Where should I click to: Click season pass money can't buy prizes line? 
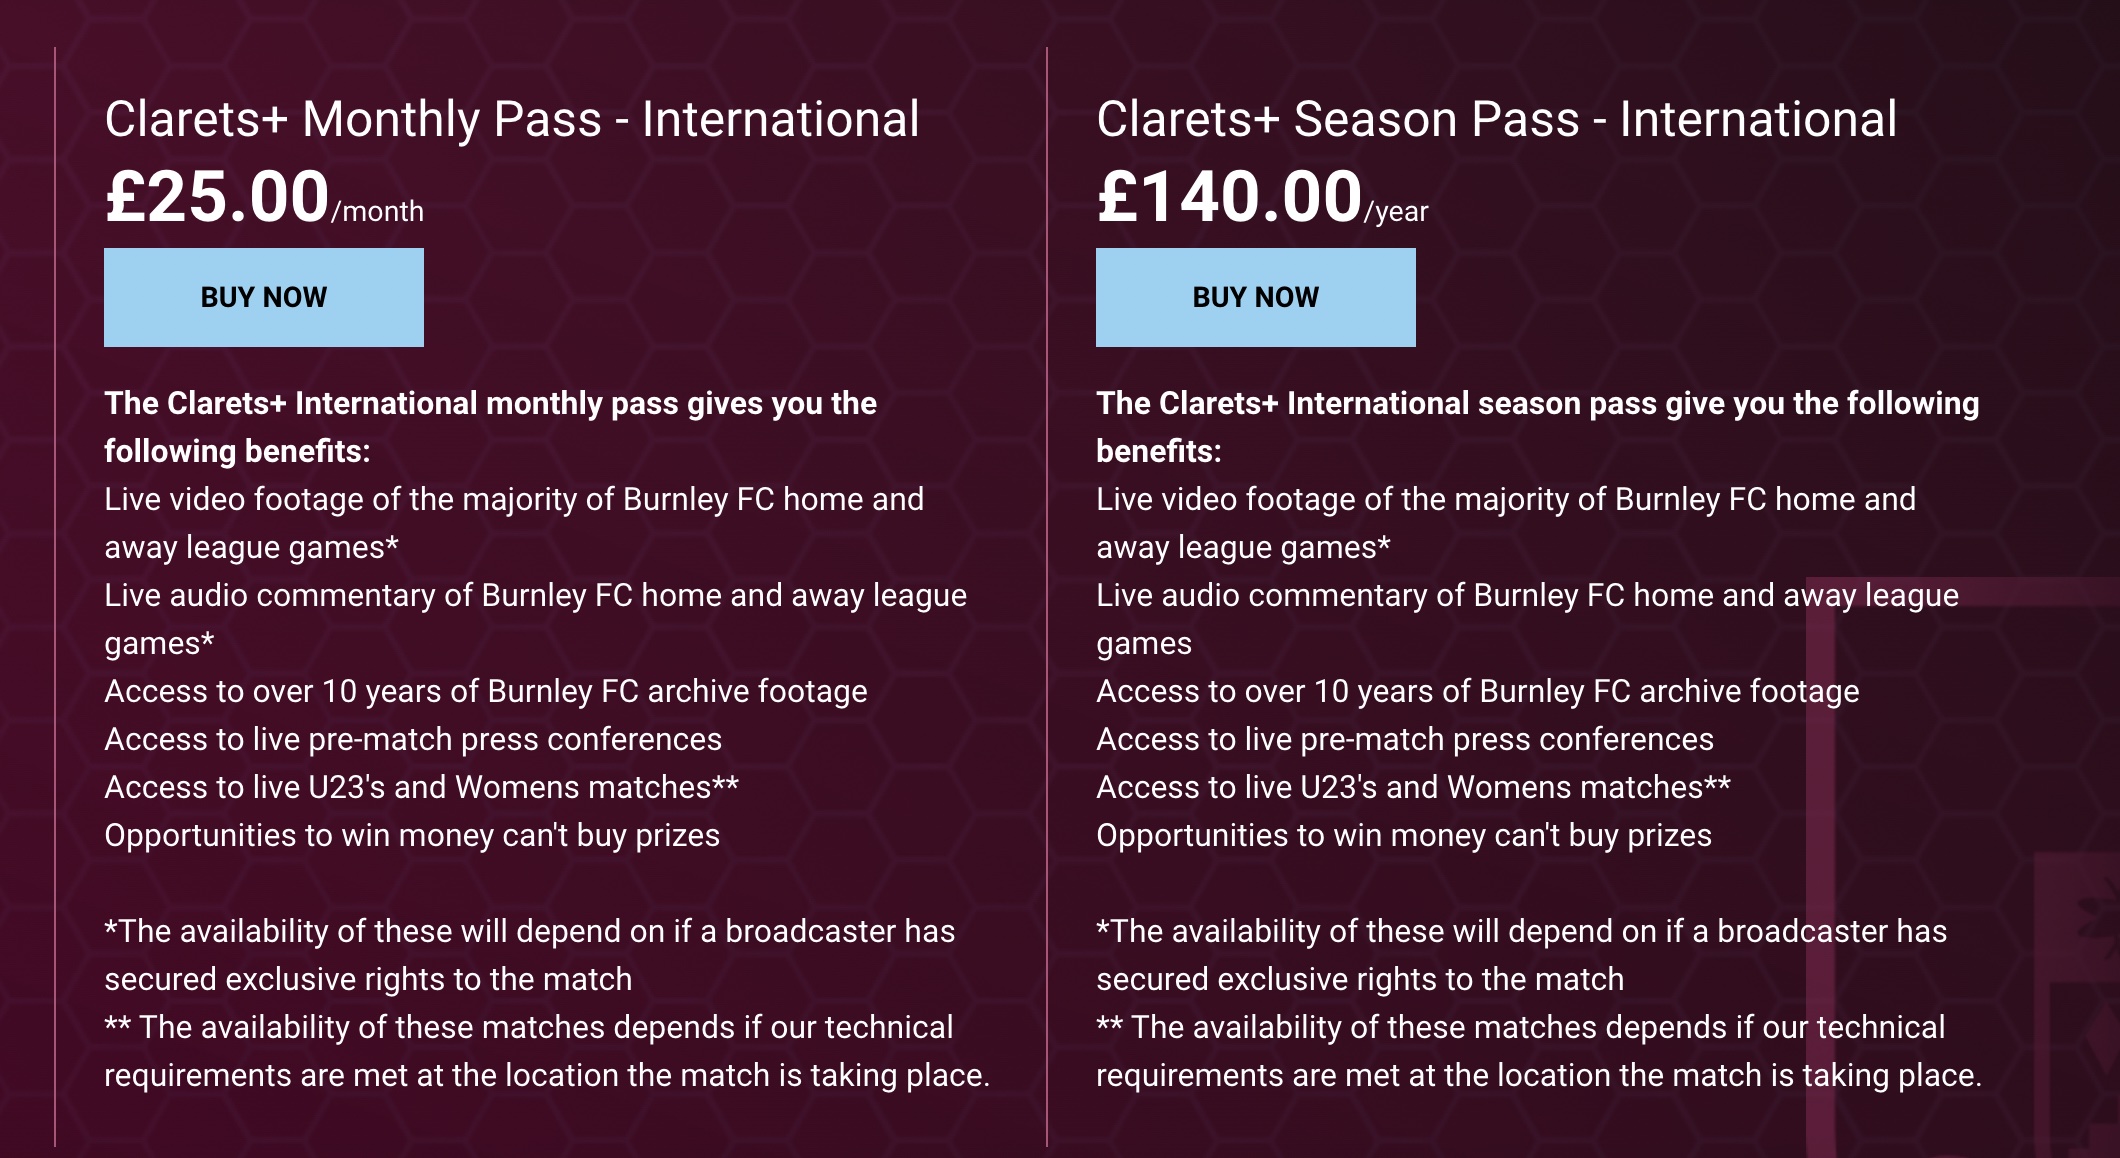tap(1403, 835)
